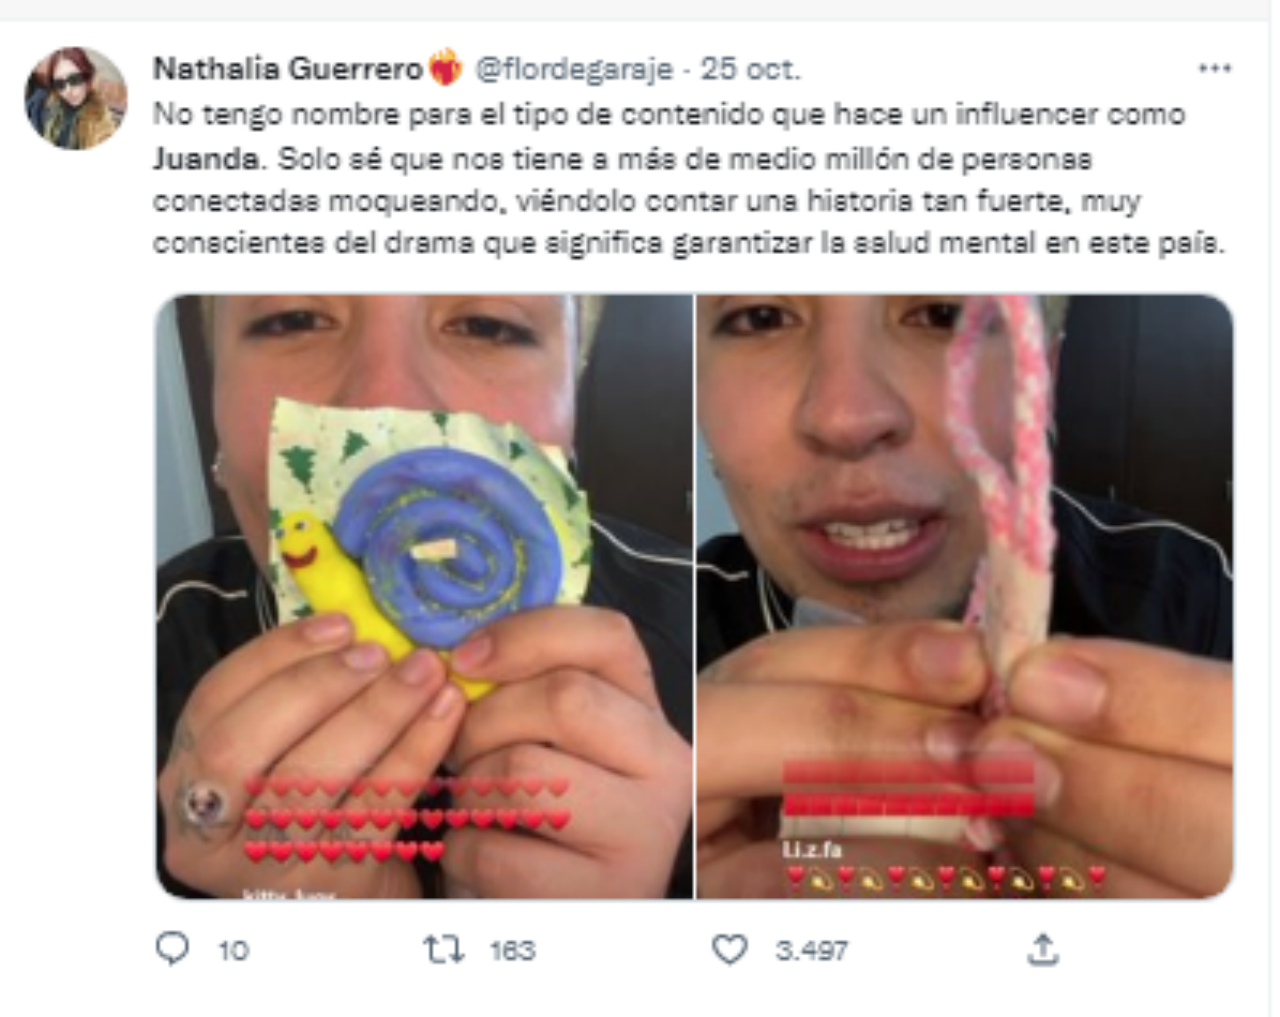Image resolution: width=1280 pixels, height=1017 pixels.
Task: Click the tweet text about salud mental
Action: click(688, 179)
